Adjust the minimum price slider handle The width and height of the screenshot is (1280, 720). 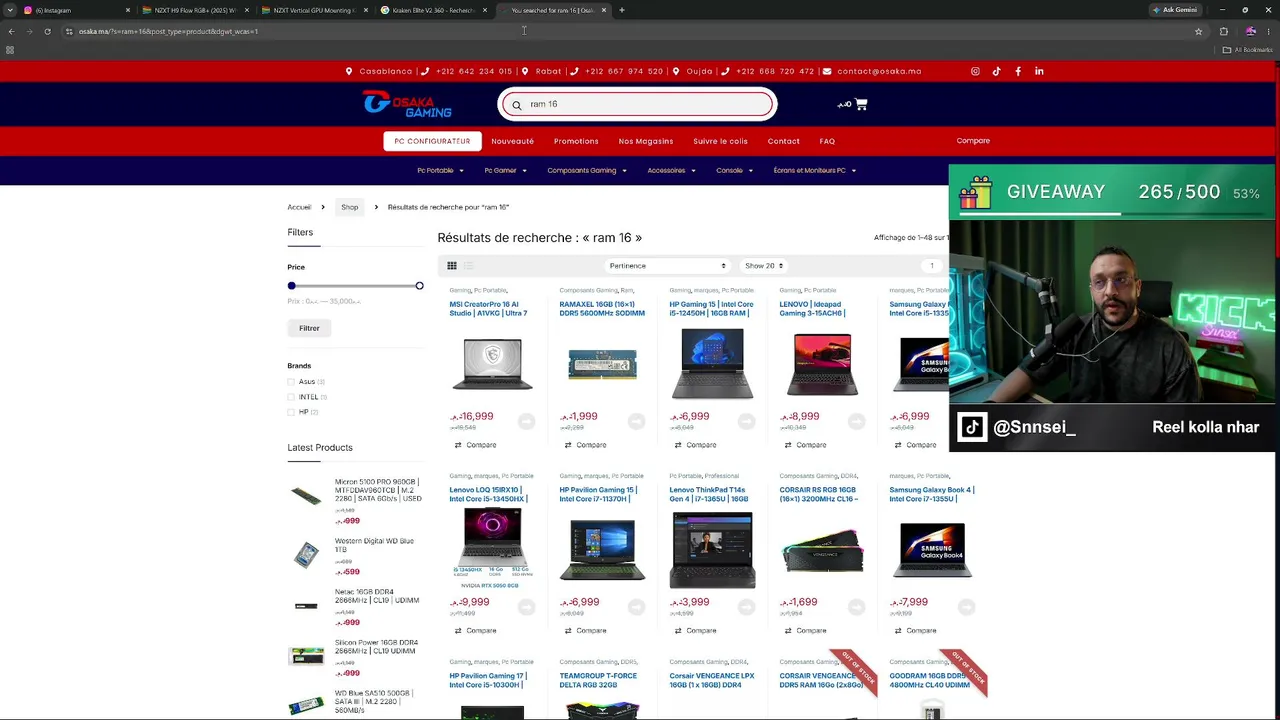point(292,286)
